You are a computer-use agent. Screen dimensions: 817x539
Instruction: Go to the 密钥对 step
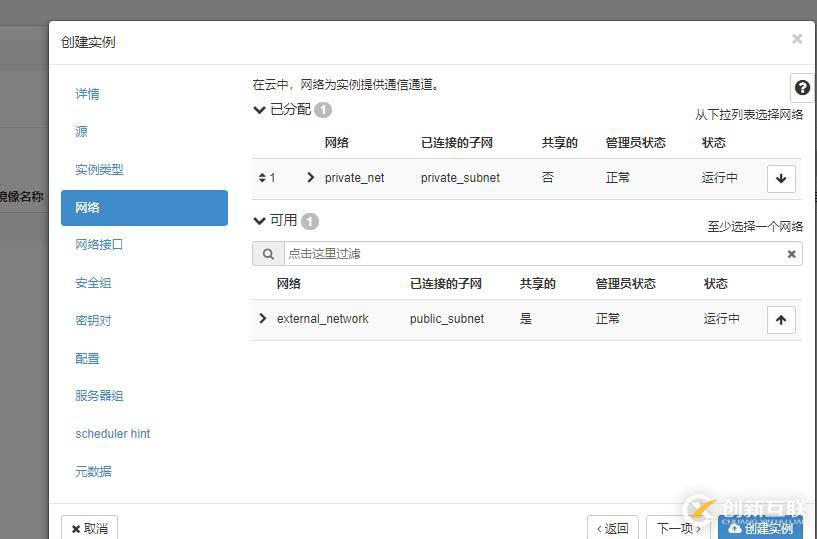pyautogui.click(x=93, y=321)
